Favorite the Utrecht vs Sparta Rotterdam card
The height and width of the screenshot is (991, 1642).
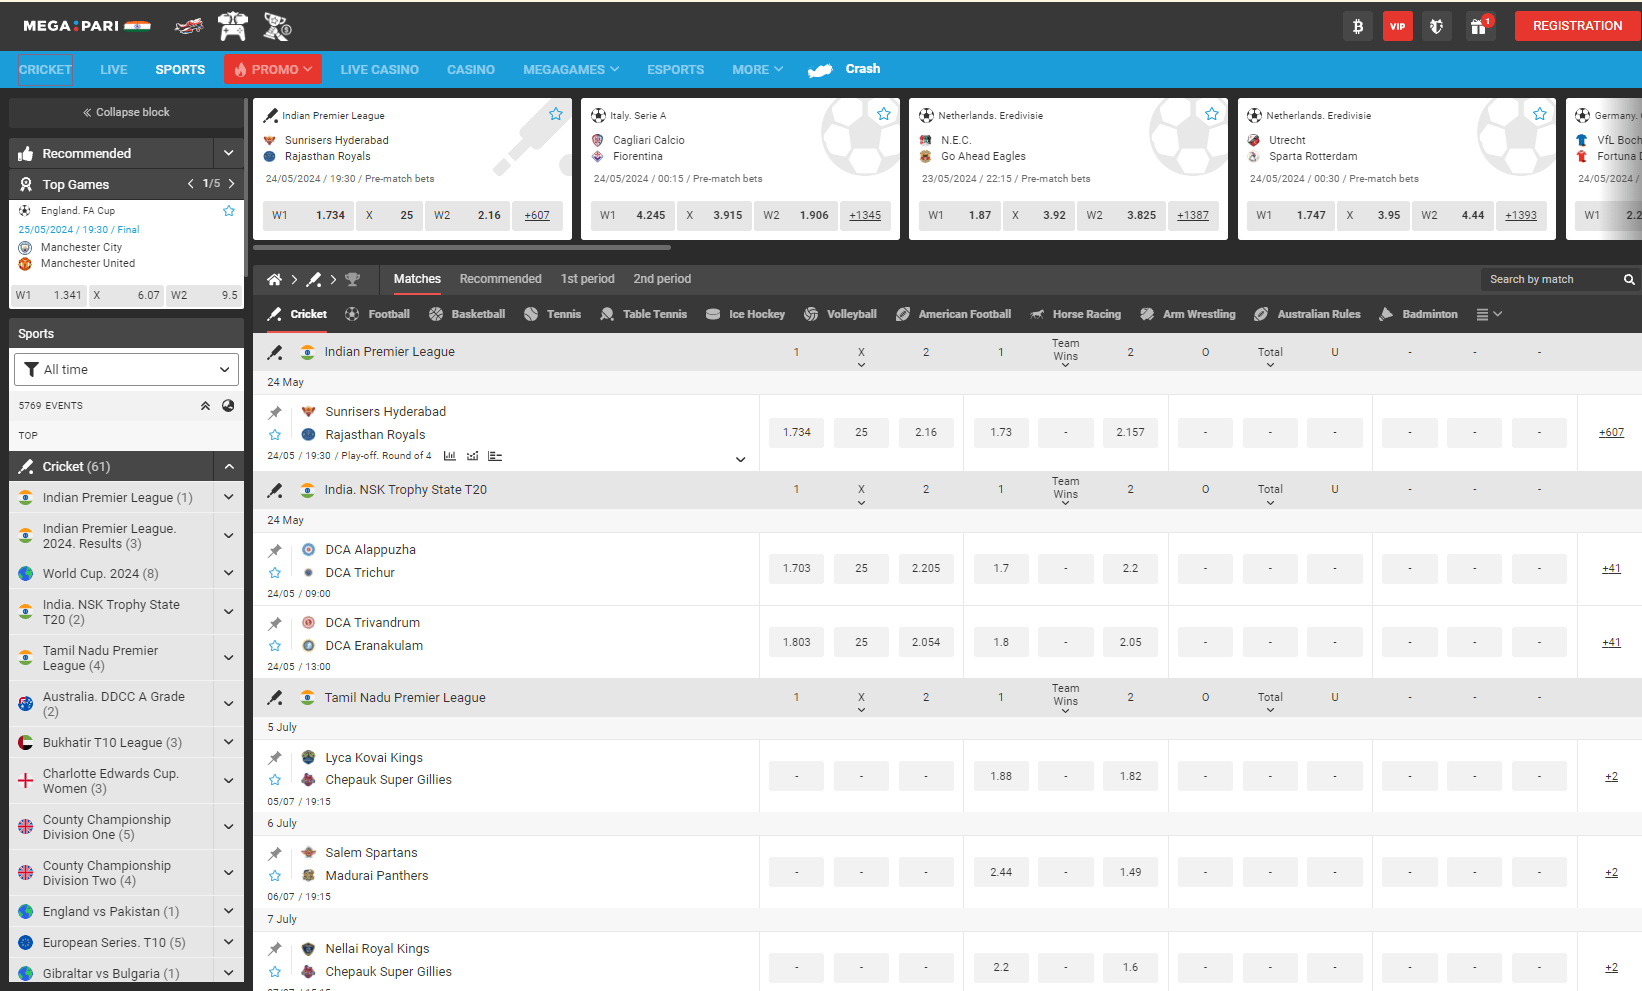point(1540,114)
